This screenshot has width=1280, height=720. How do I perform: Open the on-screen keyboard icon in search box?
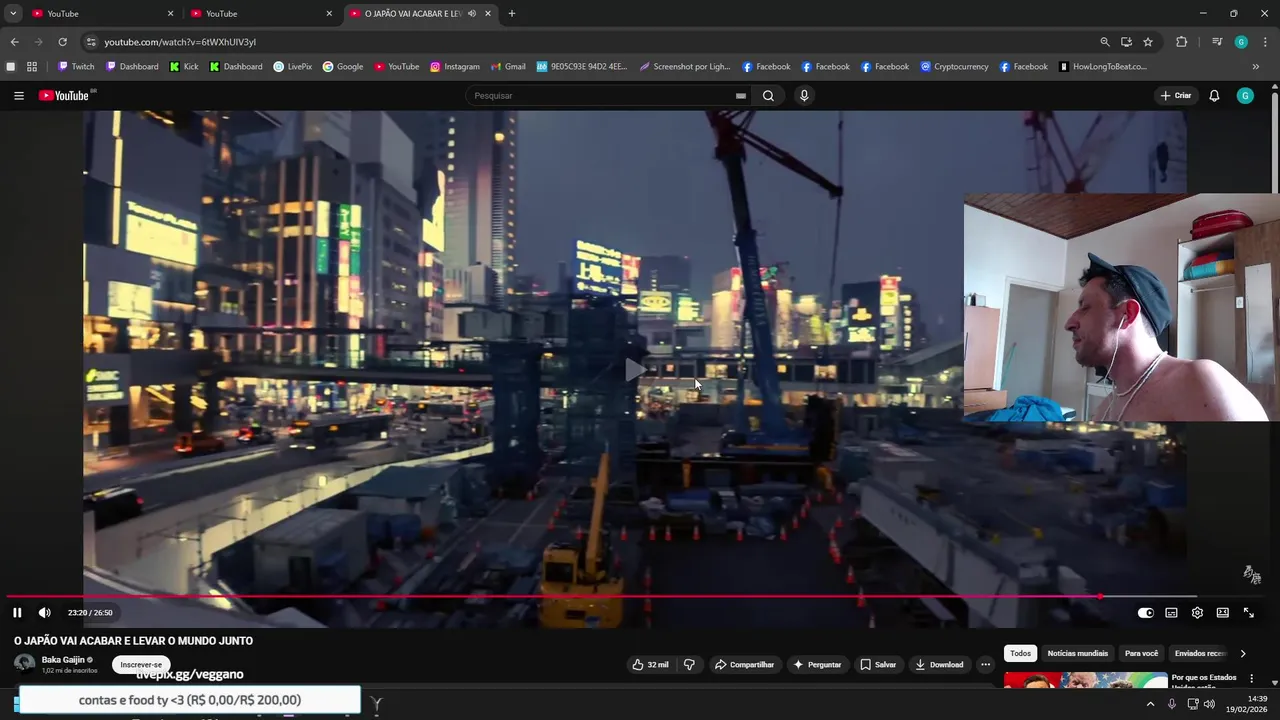coord(740,96)
